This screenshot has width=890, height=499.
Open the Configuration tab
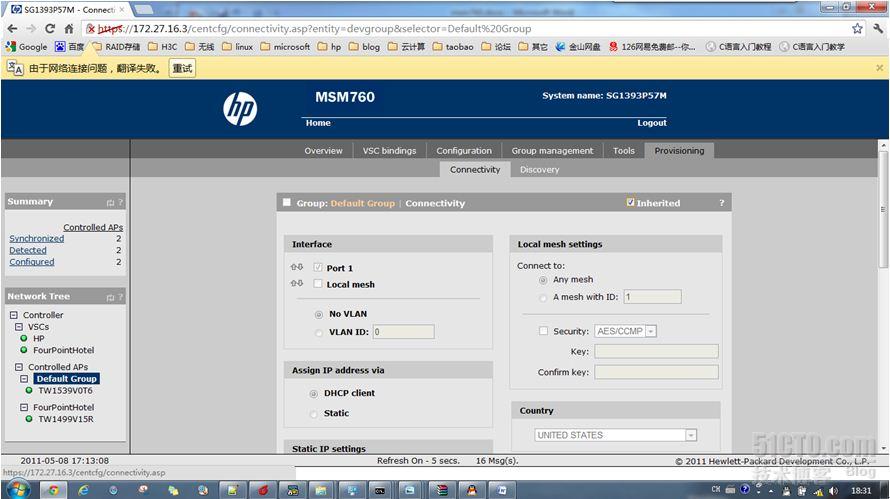[464, 150]
